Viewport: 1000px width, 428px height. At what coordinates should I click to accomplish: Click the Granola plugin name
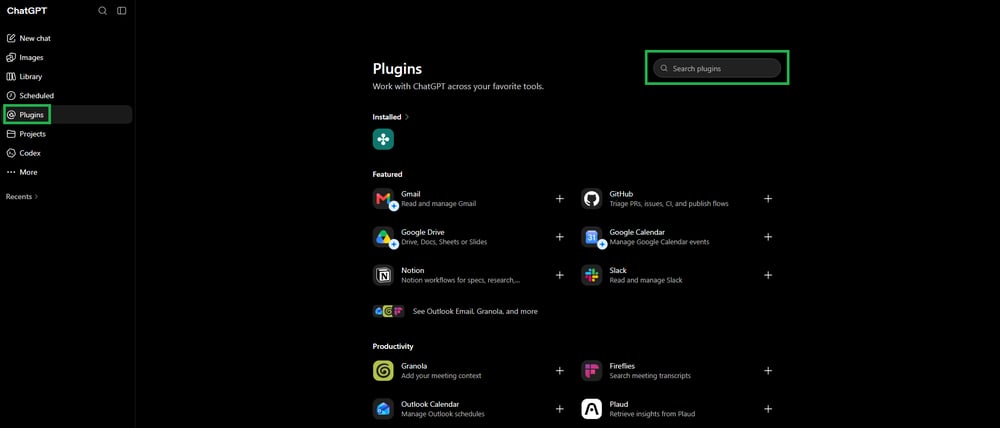(414, 366)
